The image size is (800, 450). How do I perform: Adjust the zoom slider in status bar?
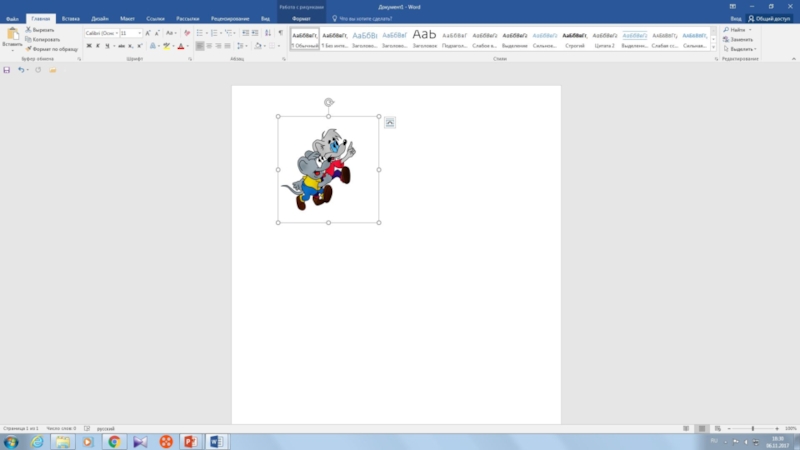[x=752, y=428]
